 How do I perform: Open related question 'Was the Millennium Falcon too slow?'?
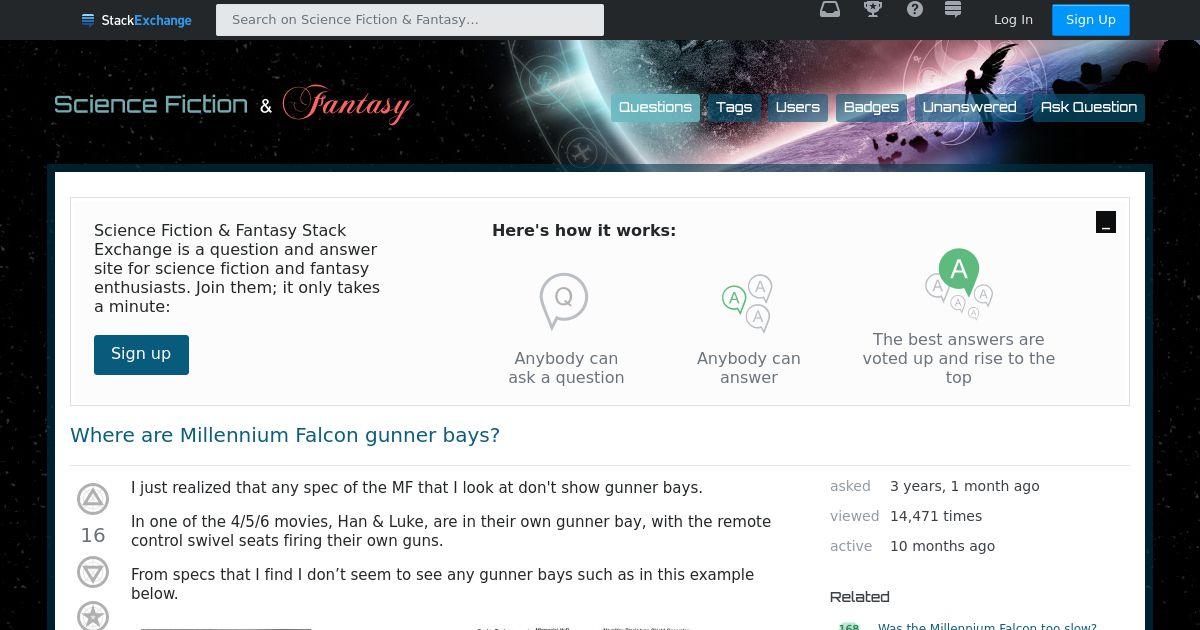coord(987,625)
